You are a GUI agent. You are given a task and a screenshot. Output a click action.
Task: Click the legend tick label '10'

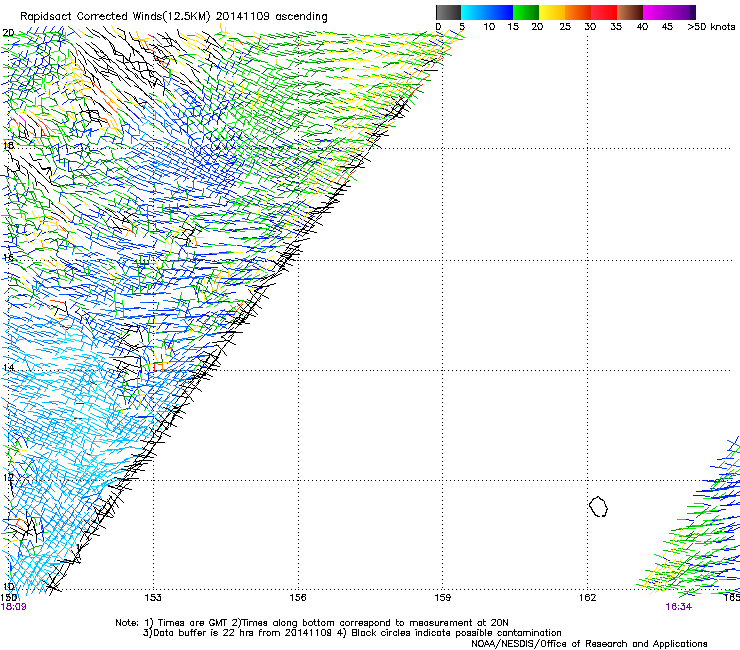pos(489,27)
